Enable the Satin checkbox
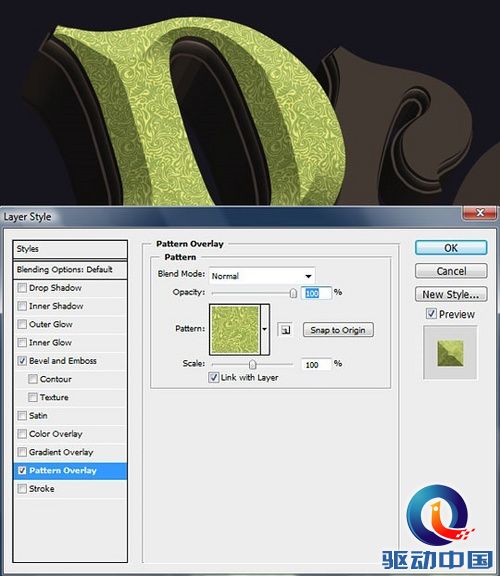This screenshot has height=576, width=500. click(x=22, y=415)
